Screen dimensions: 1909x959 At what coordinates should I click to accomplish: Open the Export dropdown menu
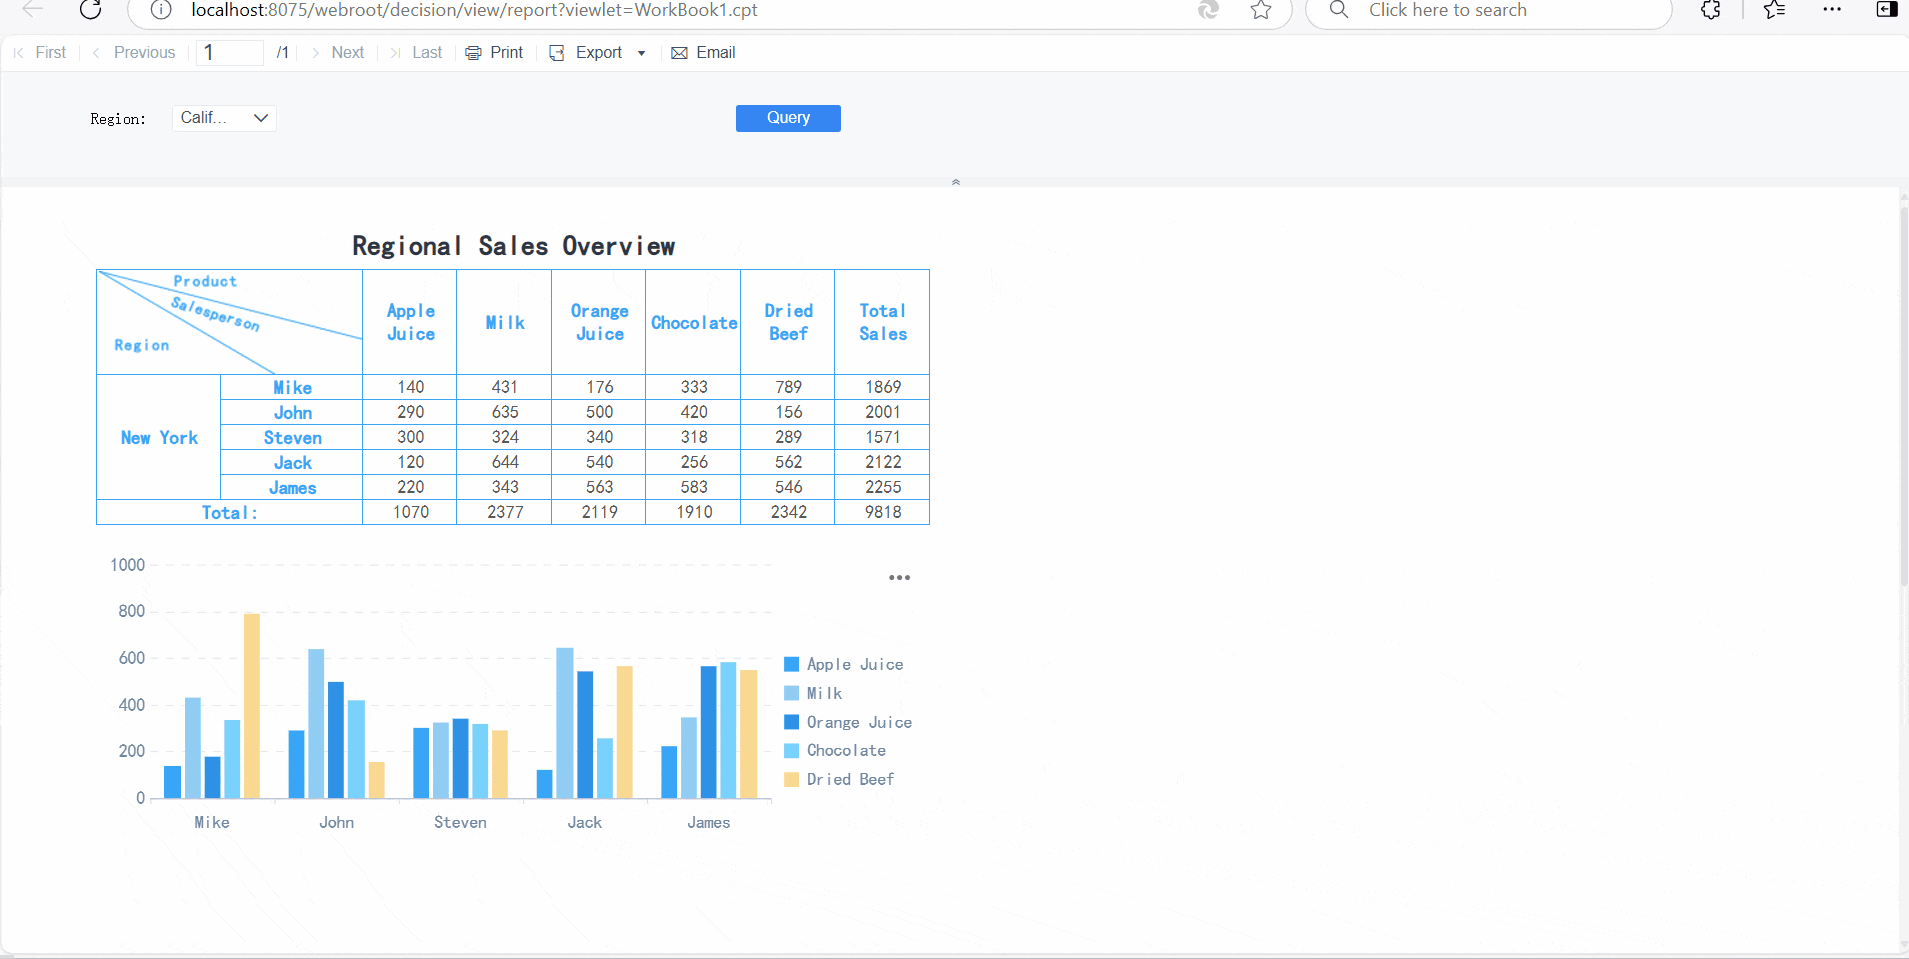598,53
